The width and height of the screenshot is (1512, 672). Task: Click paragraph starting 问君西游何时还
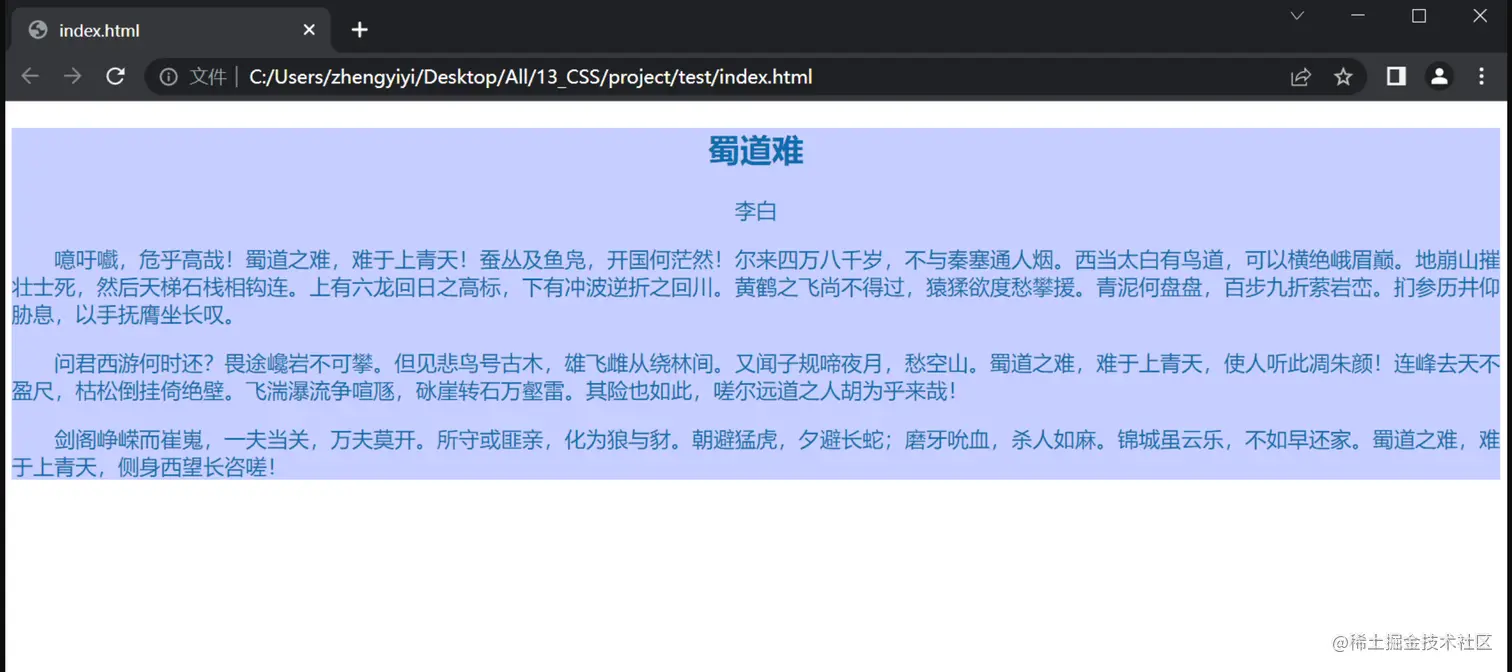pyautogui.click(x=756, y=376)
